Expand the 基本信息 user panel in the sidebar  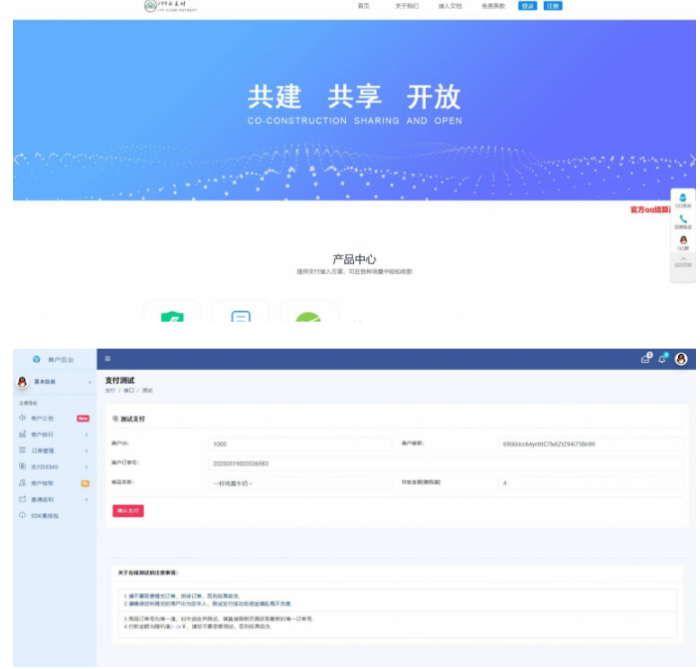[x=52, y=382]
